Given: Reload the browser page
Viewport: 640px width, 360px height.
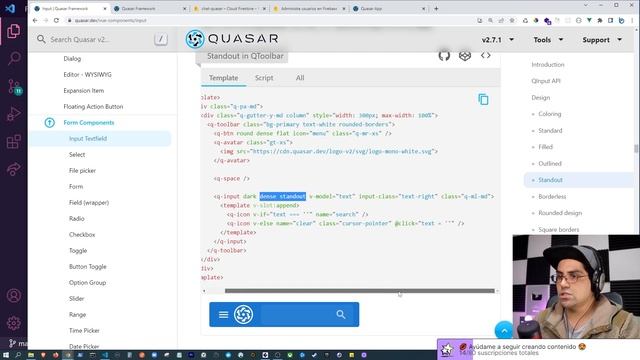Looking at the screenshot, I should tap(56, 20).
